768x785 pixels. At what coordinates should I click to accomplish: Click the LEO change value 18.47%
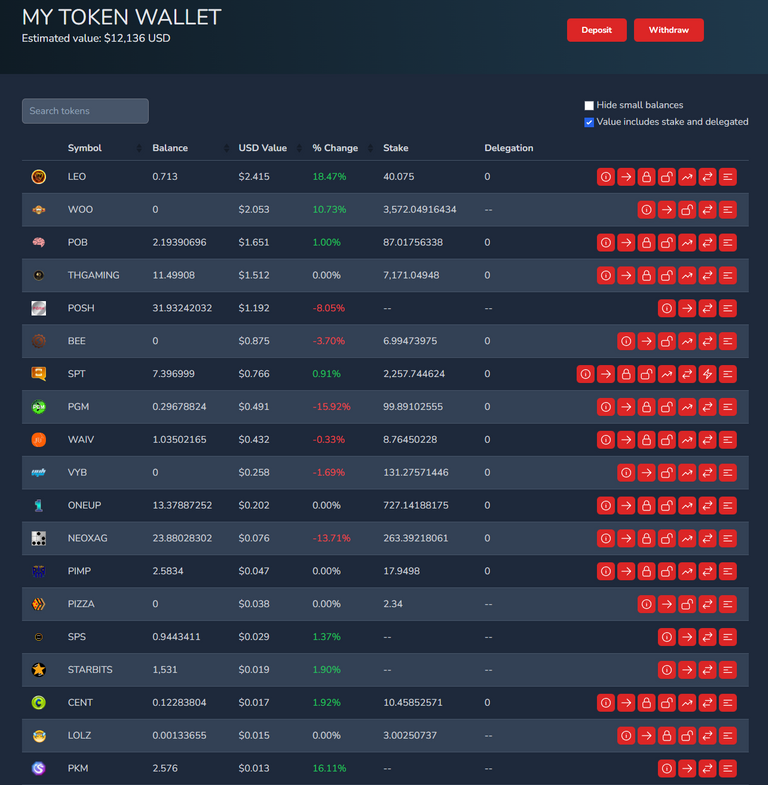[x=329, y=177]
